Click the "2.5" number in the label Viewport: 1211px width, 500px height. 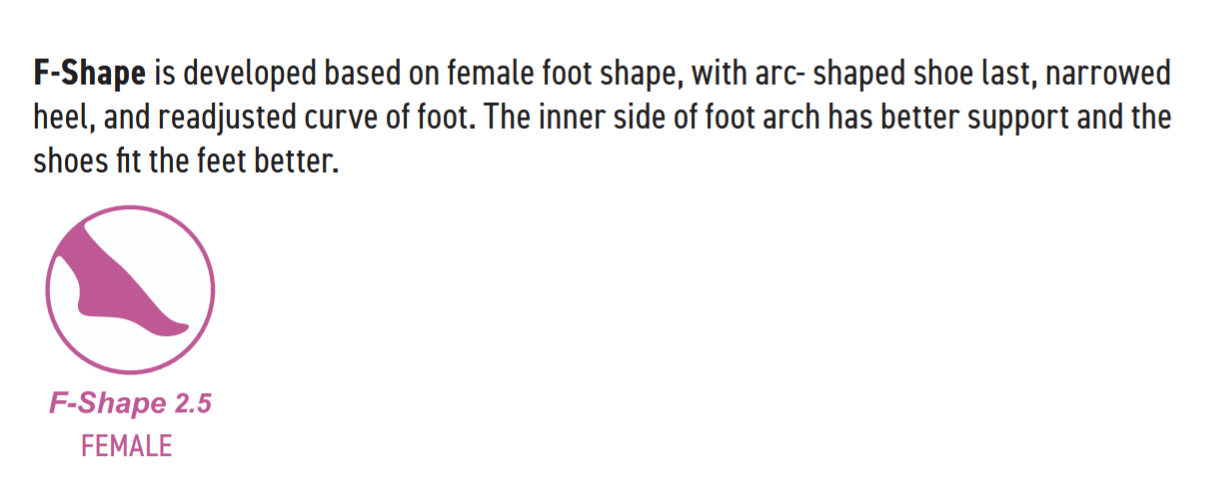[x=192, y=405]
